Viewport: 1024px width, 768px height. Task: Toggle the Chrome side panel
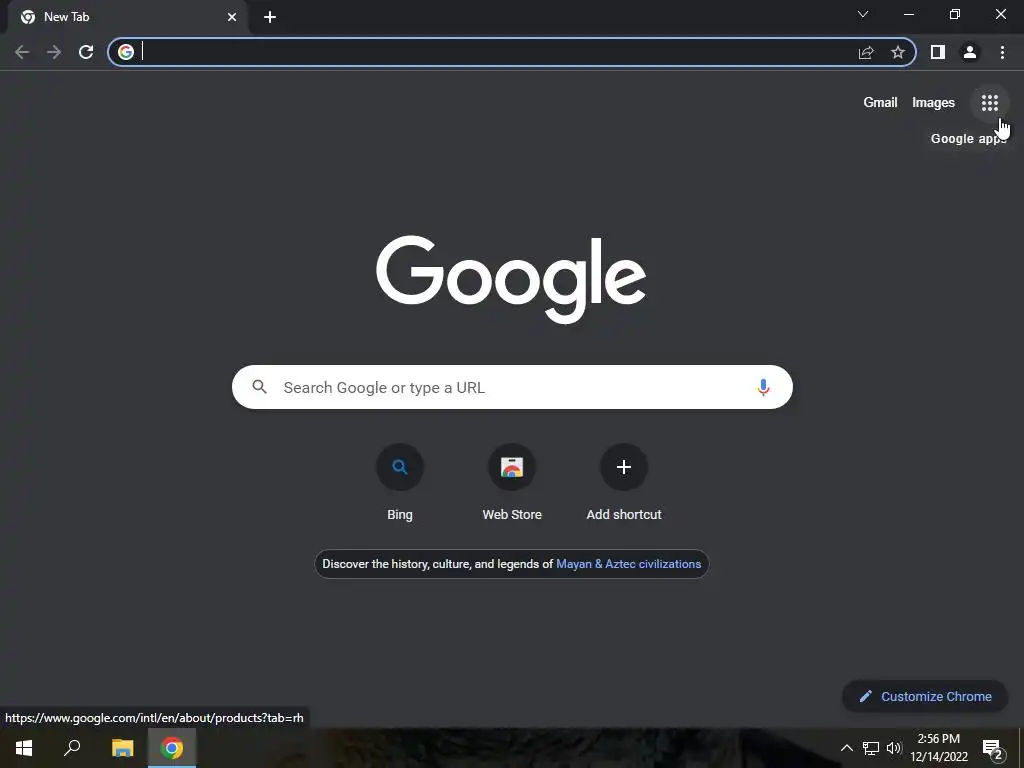(938, 52)
